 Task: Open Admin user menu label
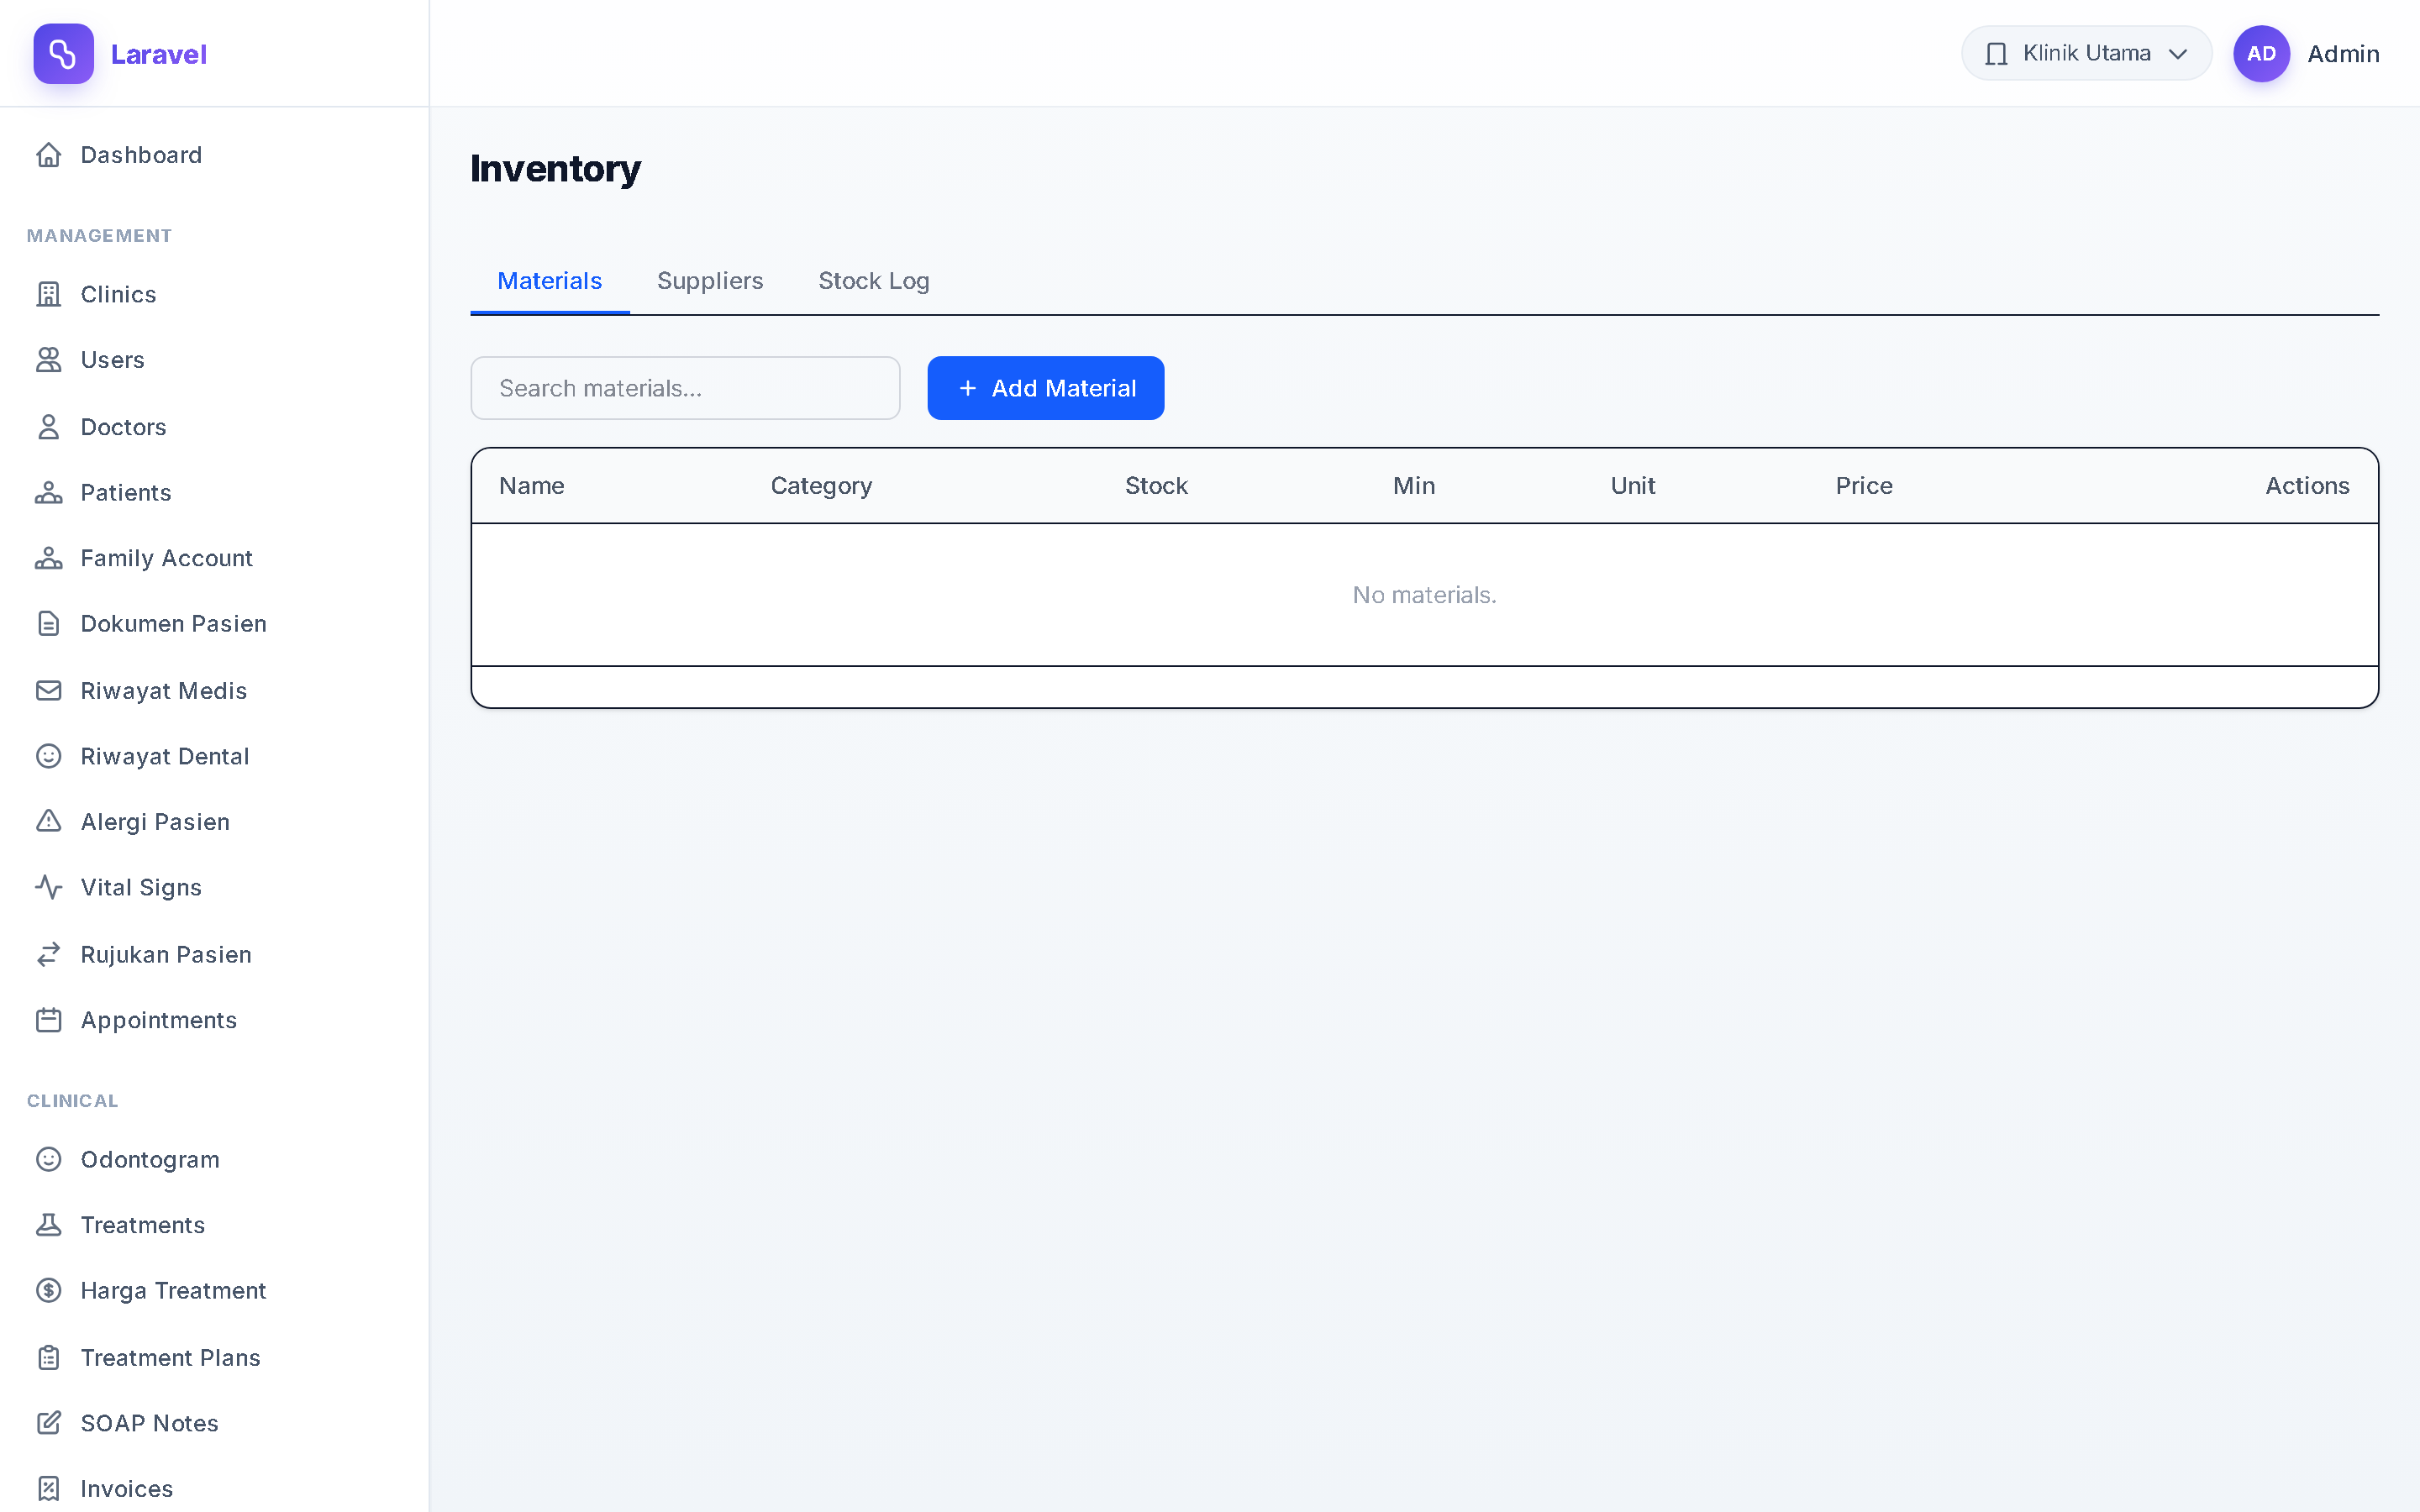tap(2343, 54)
